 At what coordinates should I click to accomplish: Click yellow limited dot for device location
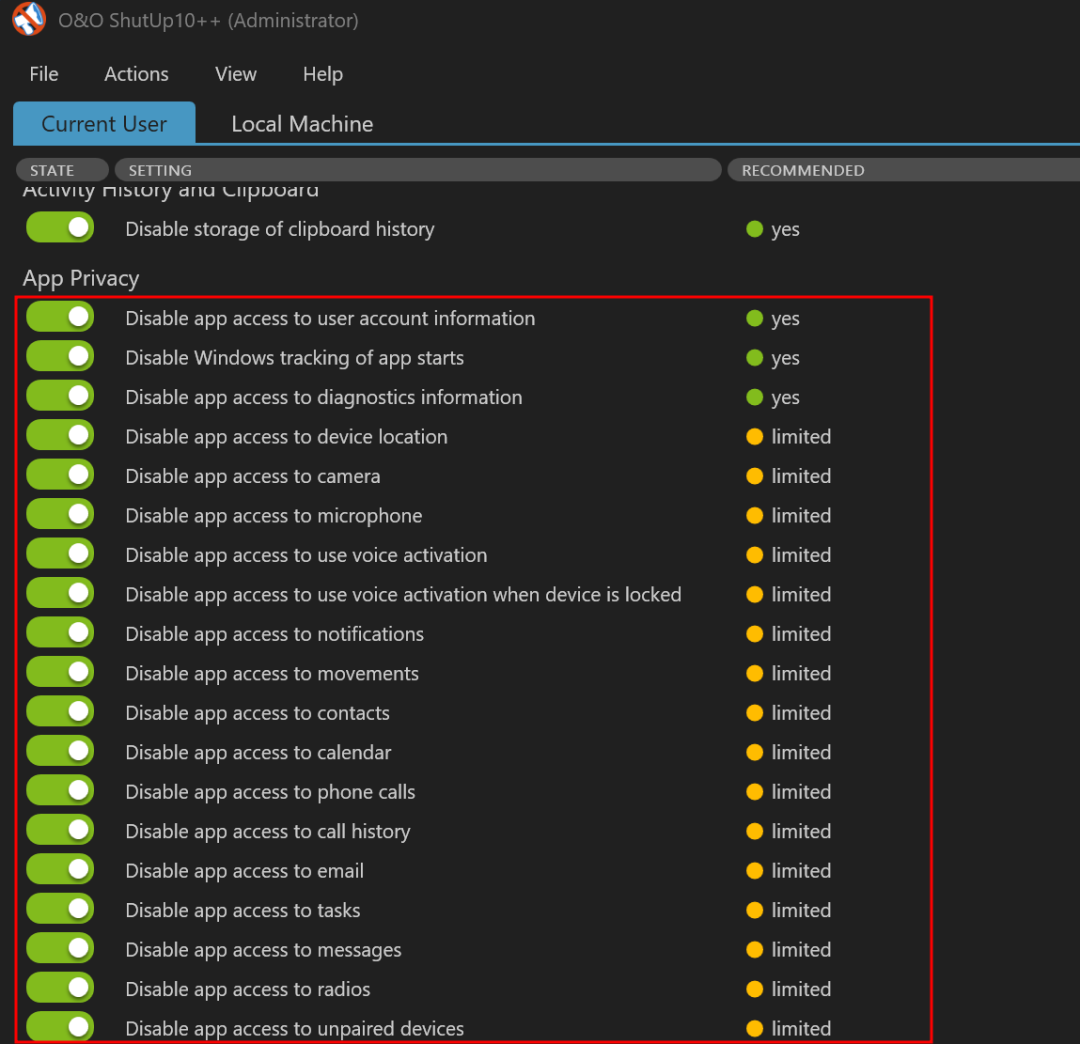[x=754, y=437]
